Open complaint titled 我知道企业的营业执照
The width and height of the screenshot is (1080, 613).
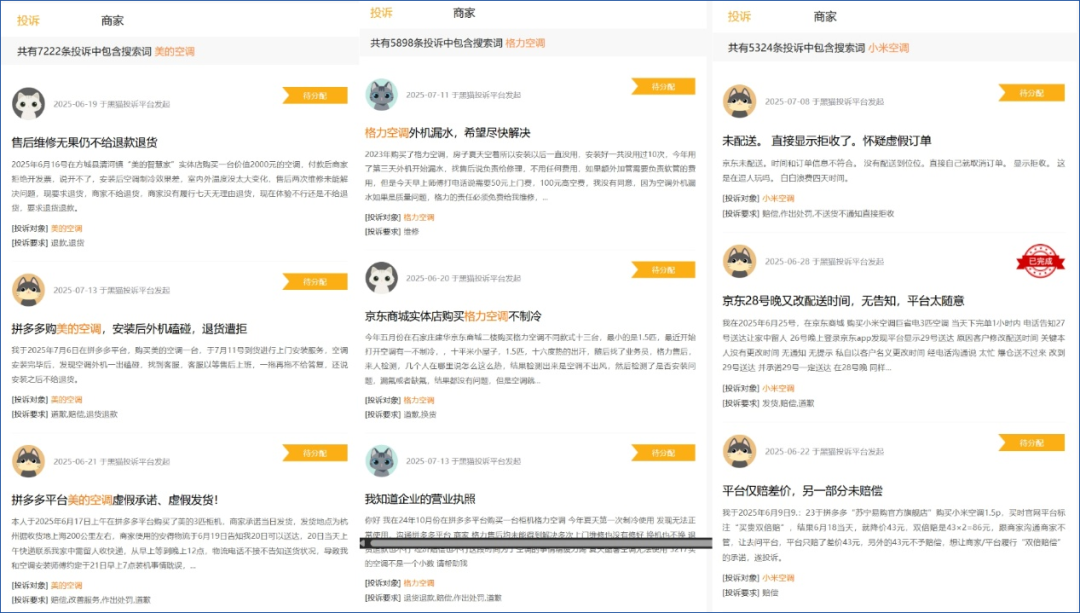[x=420, y=499]
